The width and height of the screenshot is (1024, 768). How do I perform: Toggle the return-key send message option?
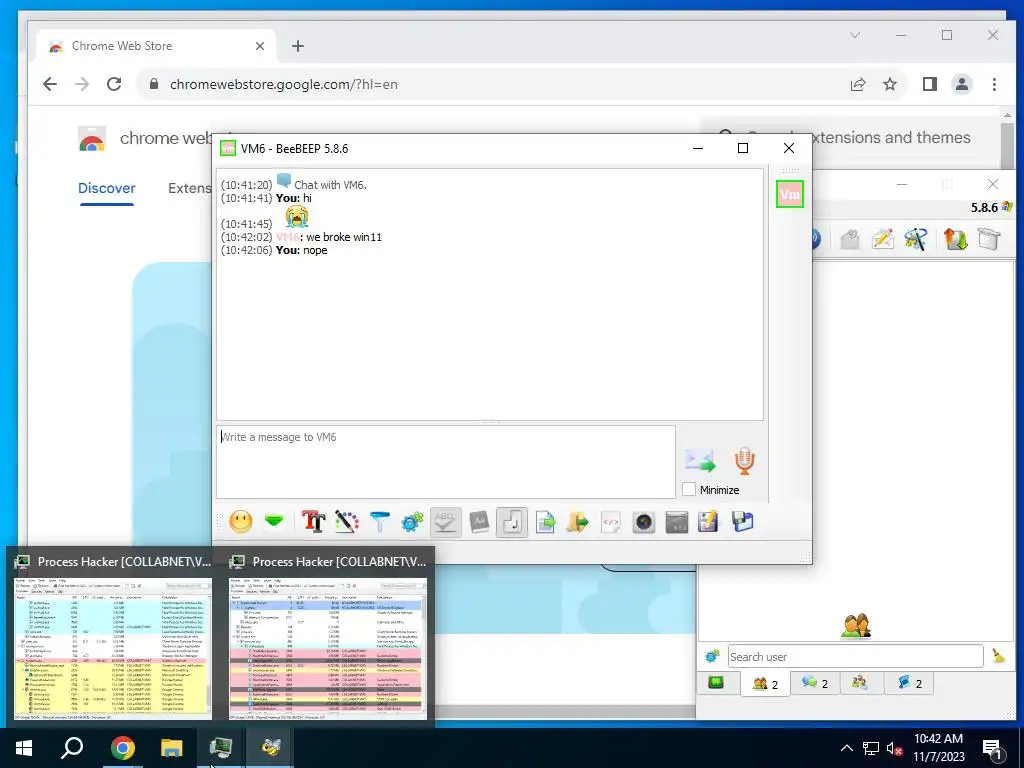(x=512, y=522)
